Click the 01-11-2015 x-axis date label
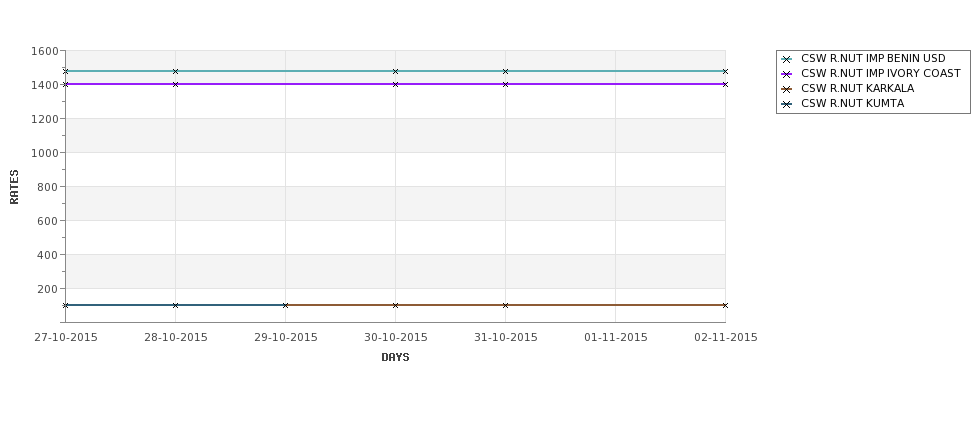Viewport: 975px width, 429px height. (x=616, y=337)
